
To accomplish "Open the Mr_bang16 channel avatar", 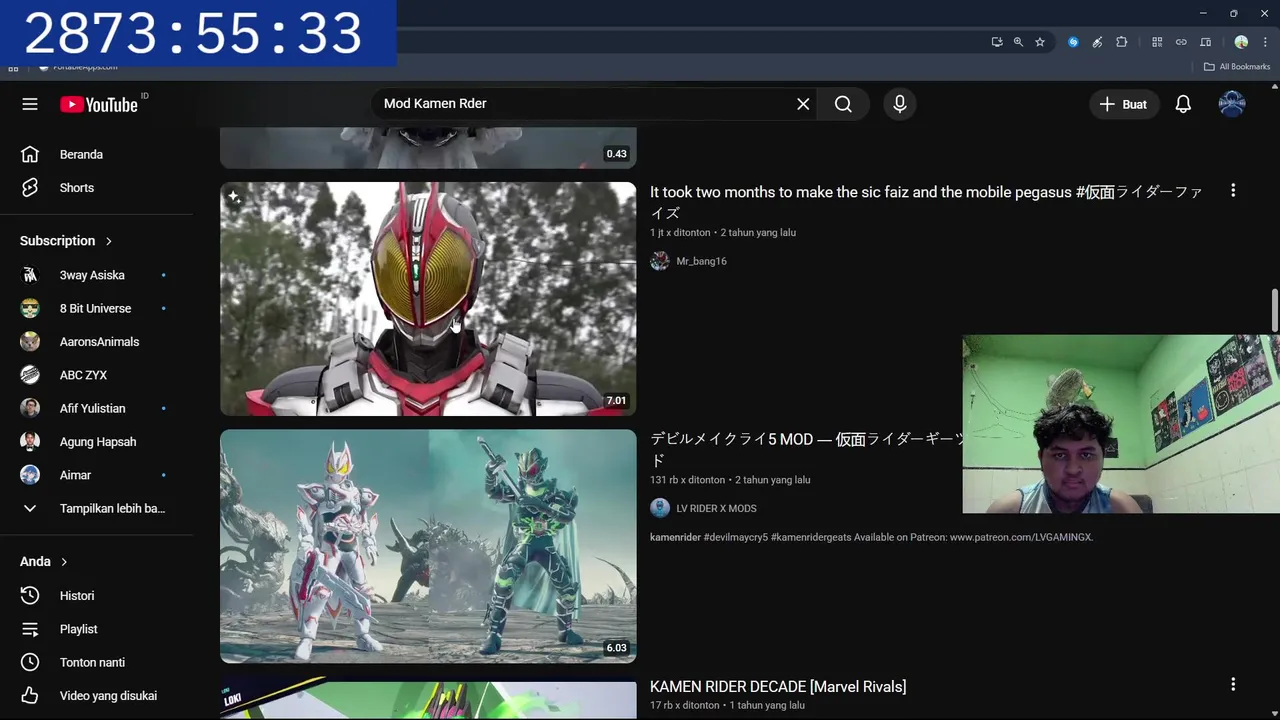I will [660, 261].
